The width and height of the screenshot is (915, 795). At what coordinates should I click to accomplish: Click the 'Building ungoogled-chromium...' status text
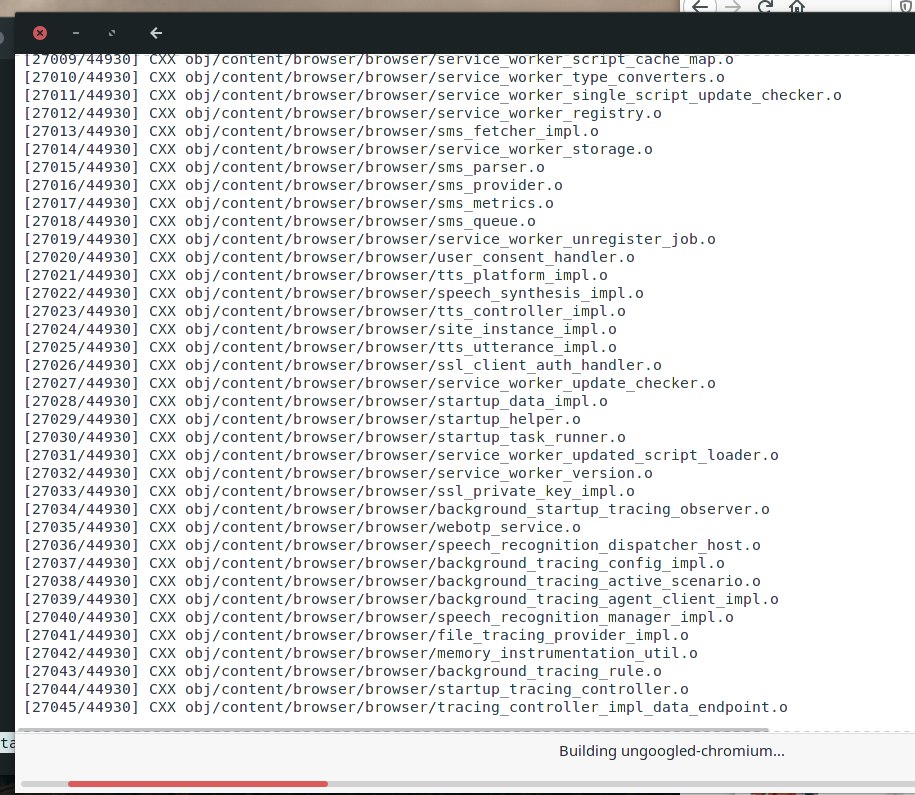pyautogui.click(x=671, y=751)
